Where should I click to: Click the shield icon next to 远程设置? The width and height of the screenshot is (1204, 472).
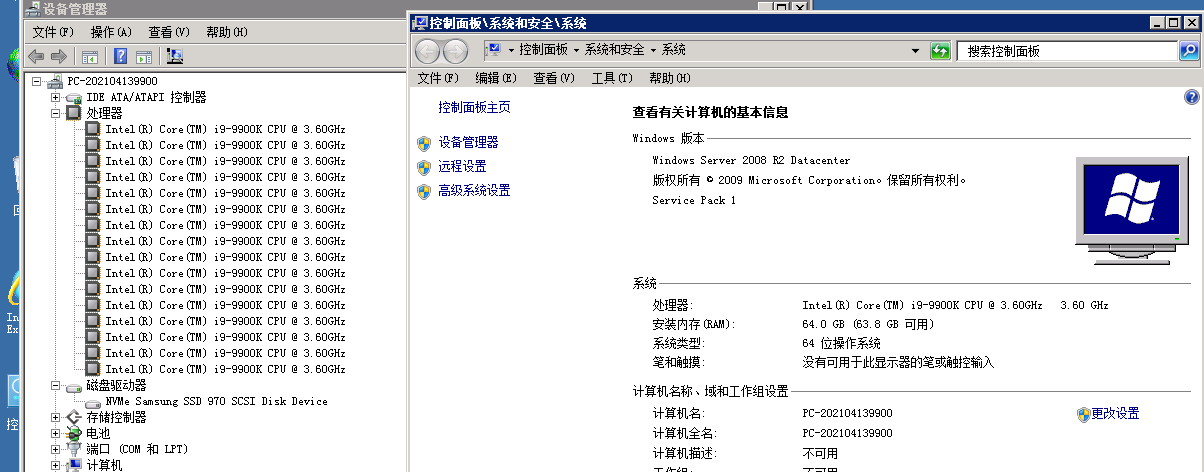(424, 167)
